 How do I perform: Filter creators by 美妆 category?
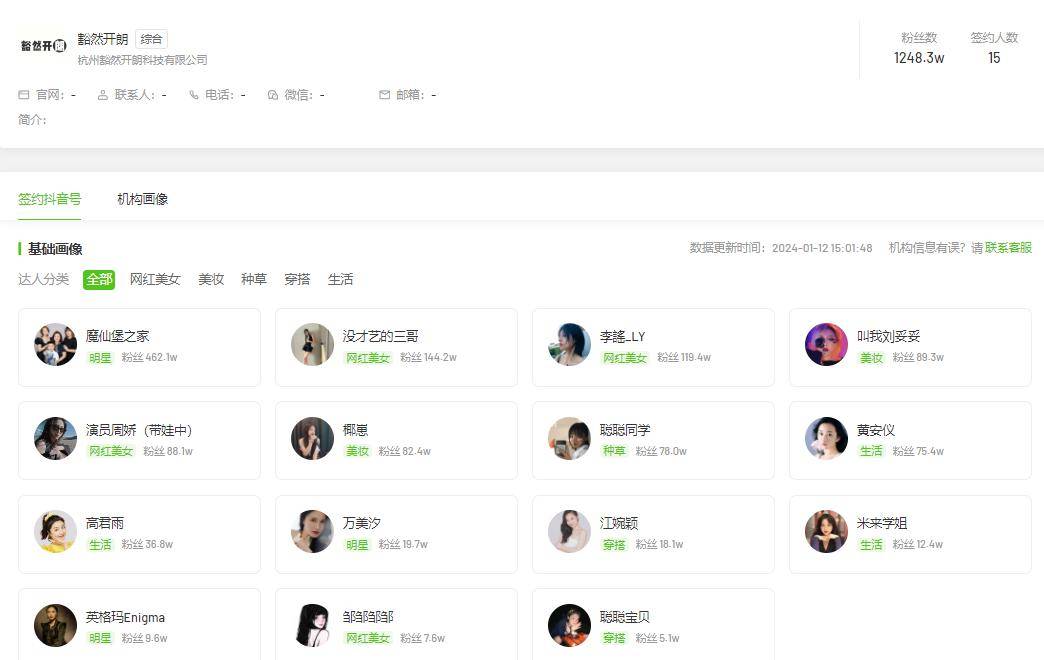(x=211, y=280)
